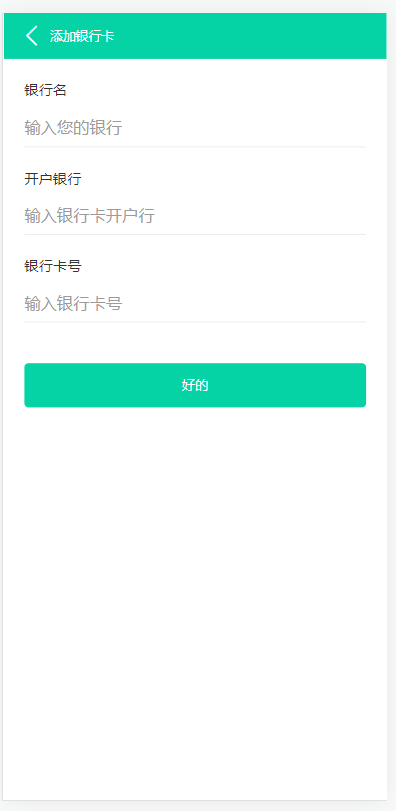Click the gray page margin outside the form
This screenshot has height=811, width=396.
pyautogui.click(x=391, y=414)
